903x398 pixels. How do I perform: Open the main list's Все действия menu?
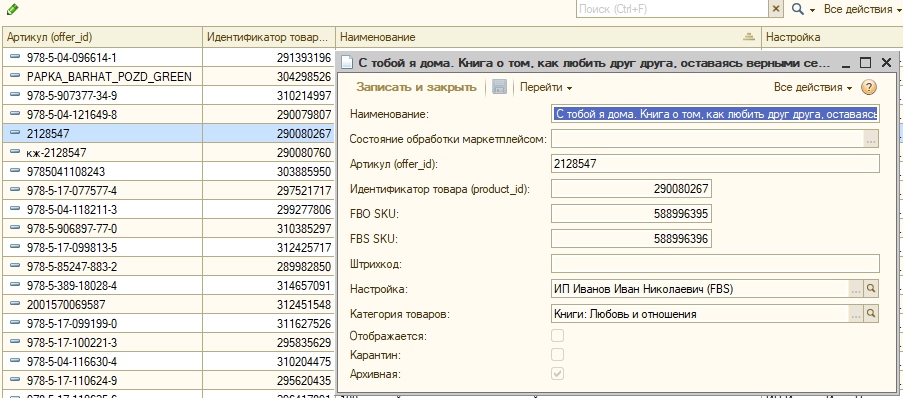[x=862, y=9]
